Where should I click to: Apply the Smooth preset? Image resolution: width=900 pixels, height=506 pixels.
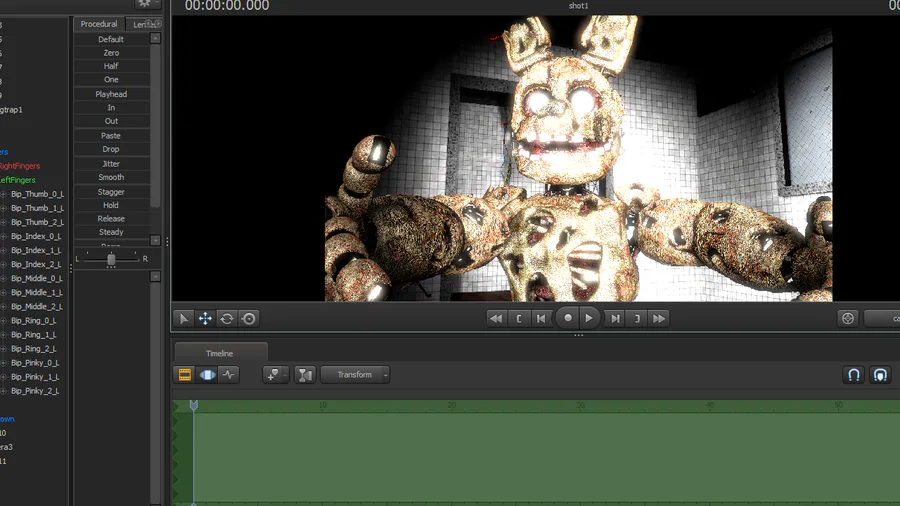tap(111, 177)
